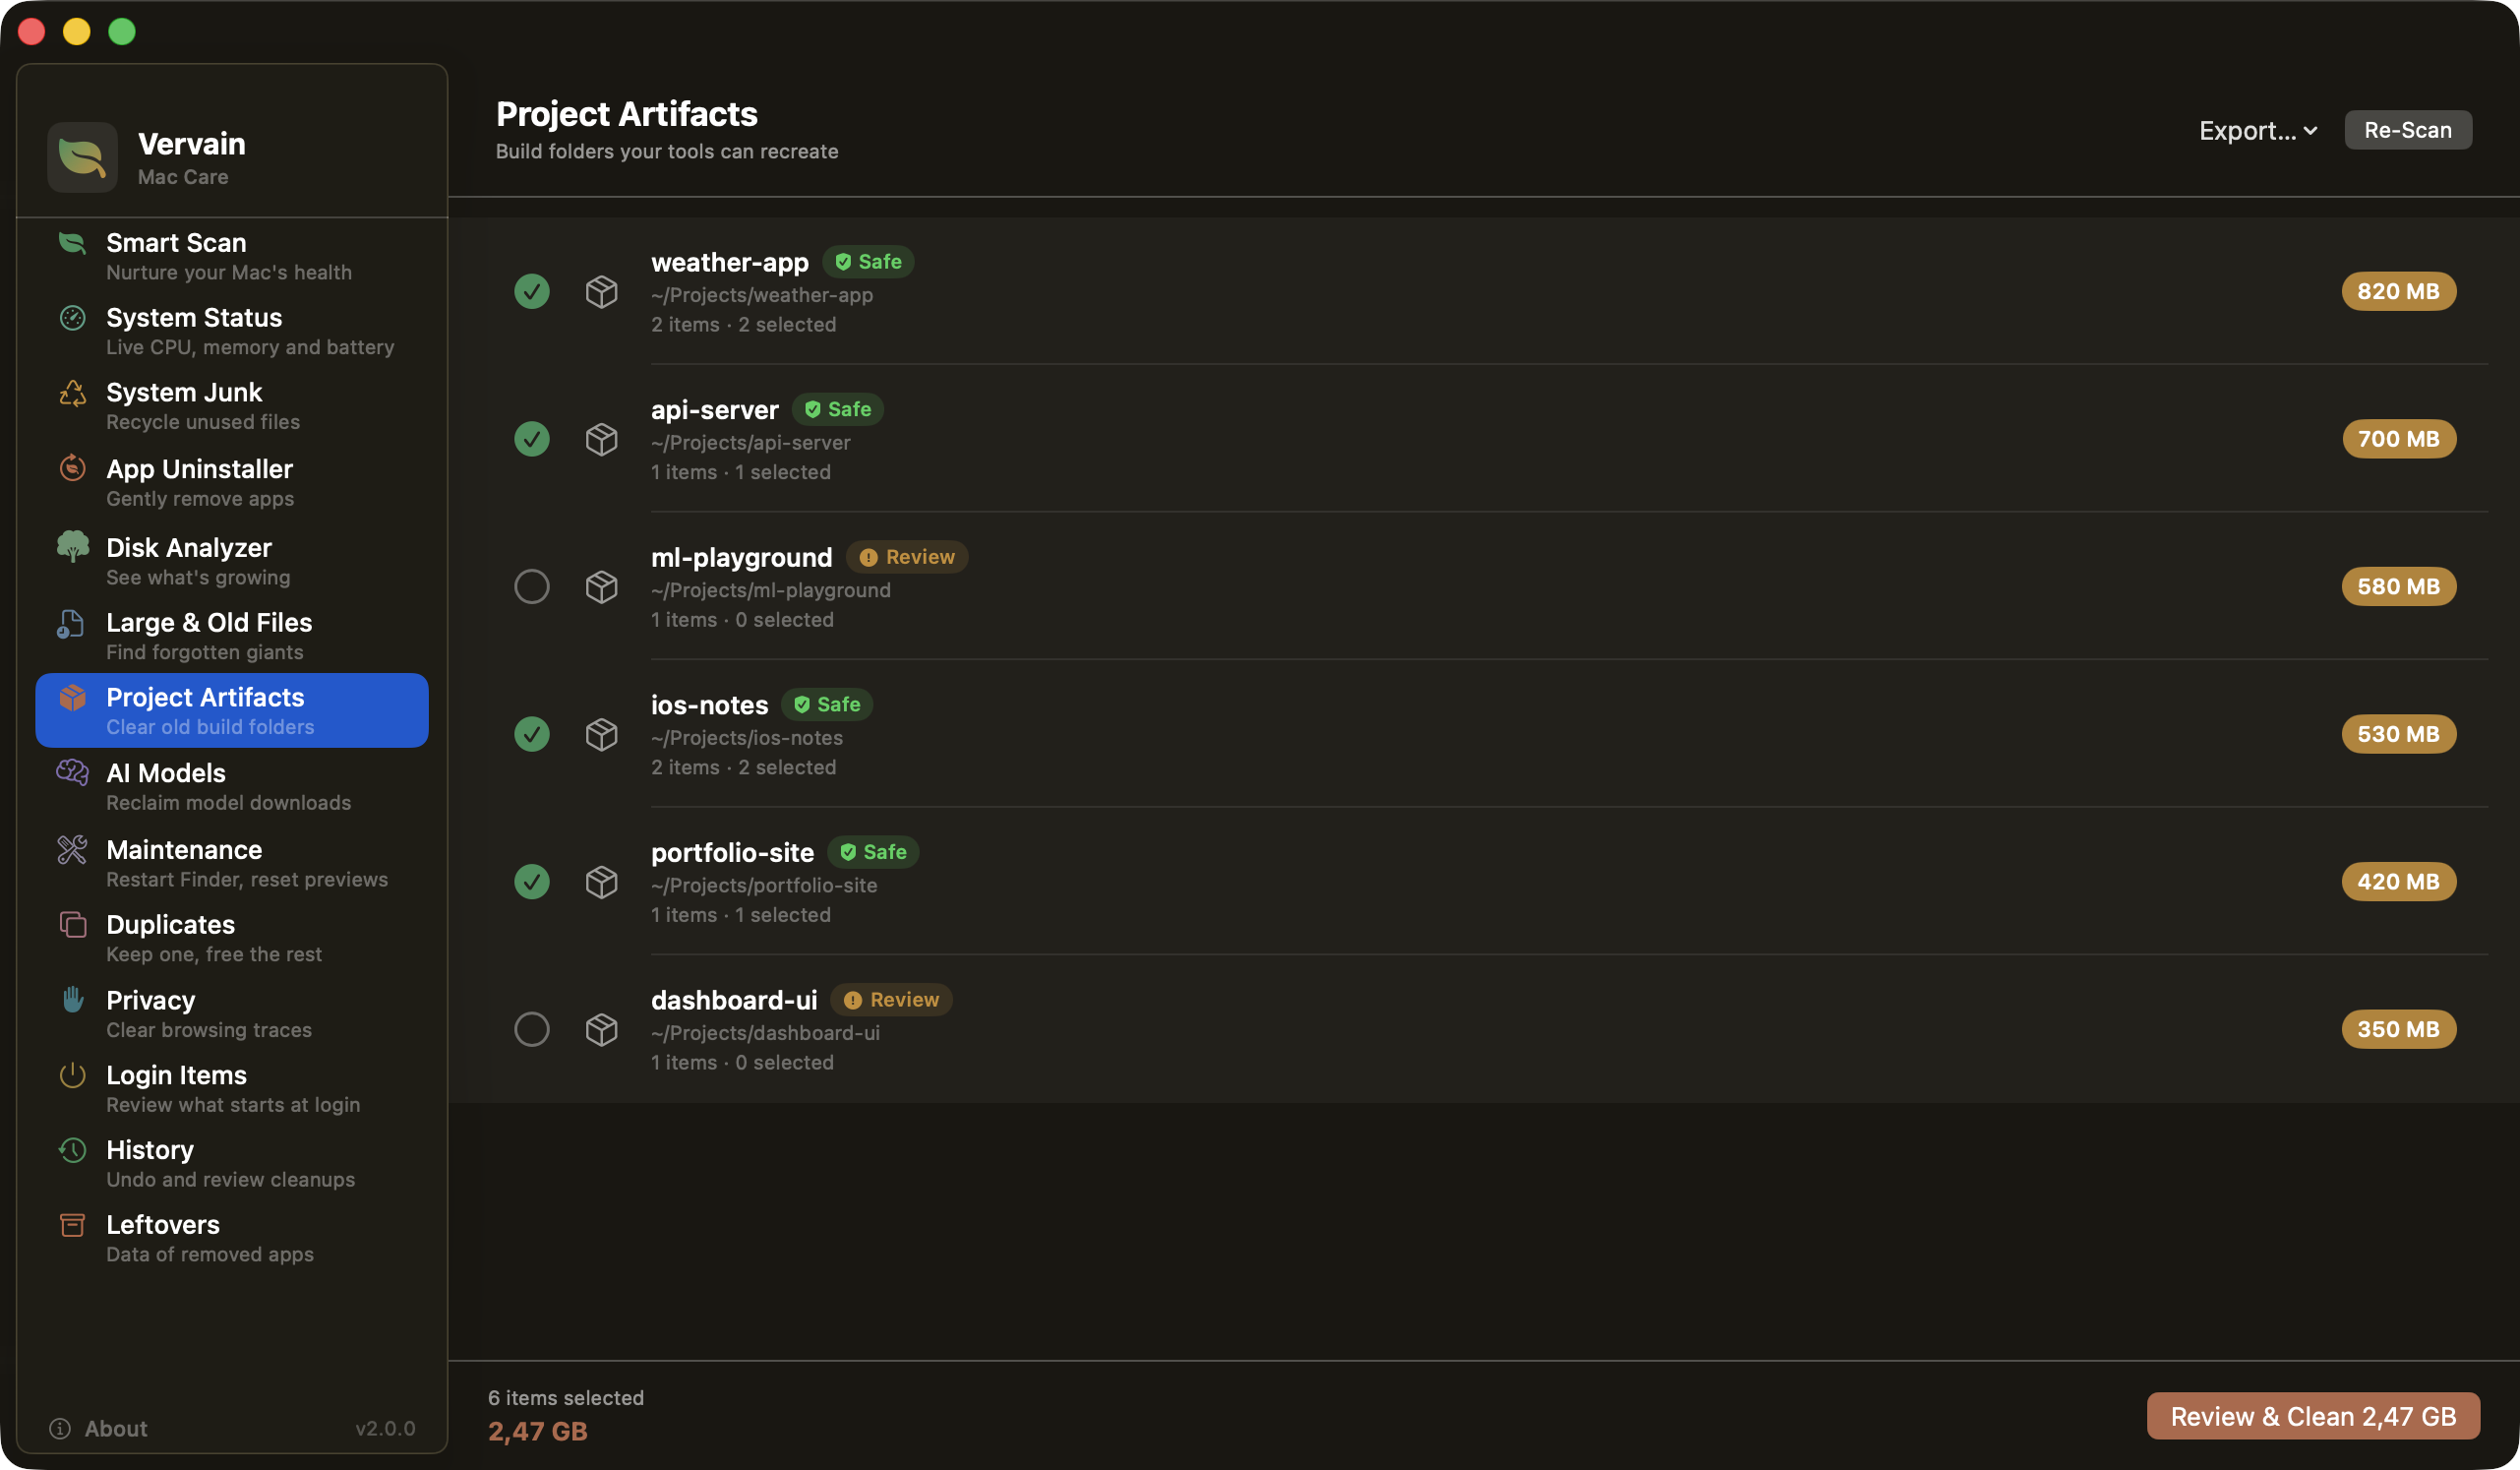Open App Uninstaller icon in sidebar
Image resolution: width=2520 pixels, height=1470 pixels.
[x=72, y=468]
